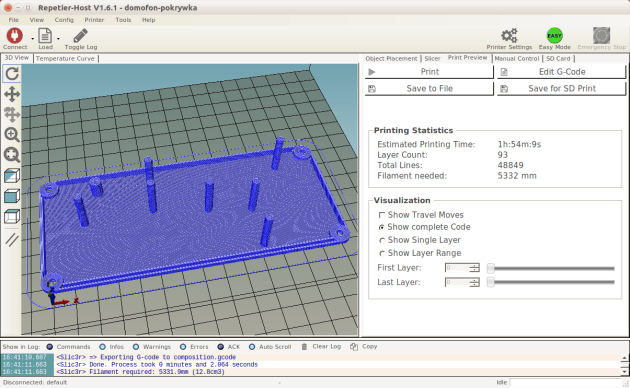Click the Edit G-Code button label
Viewport: 630px width, 388px height.
[562, 72]
